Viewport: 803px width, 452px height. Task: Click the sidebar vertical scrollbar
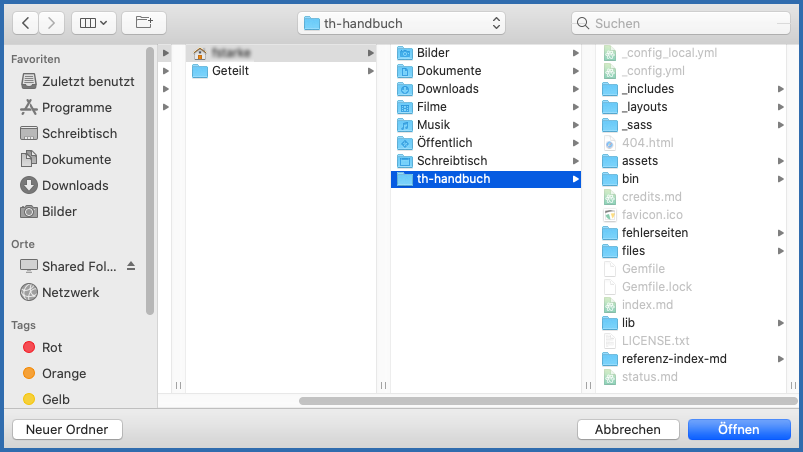click(x=150, y=180)
